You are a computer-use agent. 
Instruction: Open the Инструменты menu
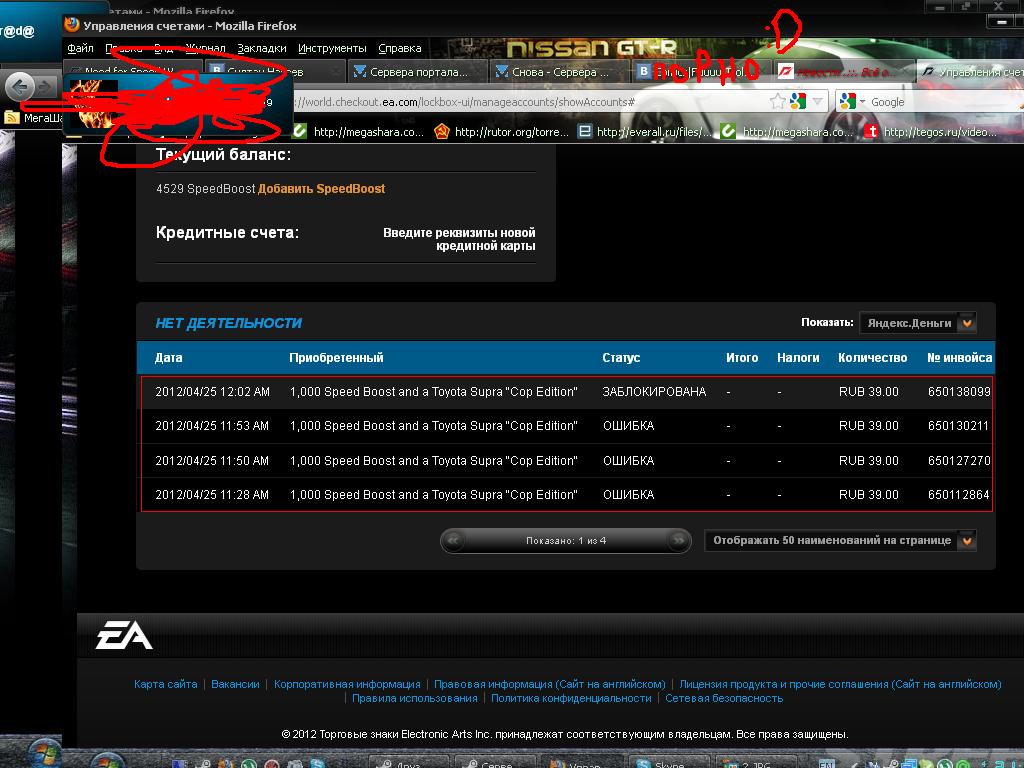[x=332, y=48]
